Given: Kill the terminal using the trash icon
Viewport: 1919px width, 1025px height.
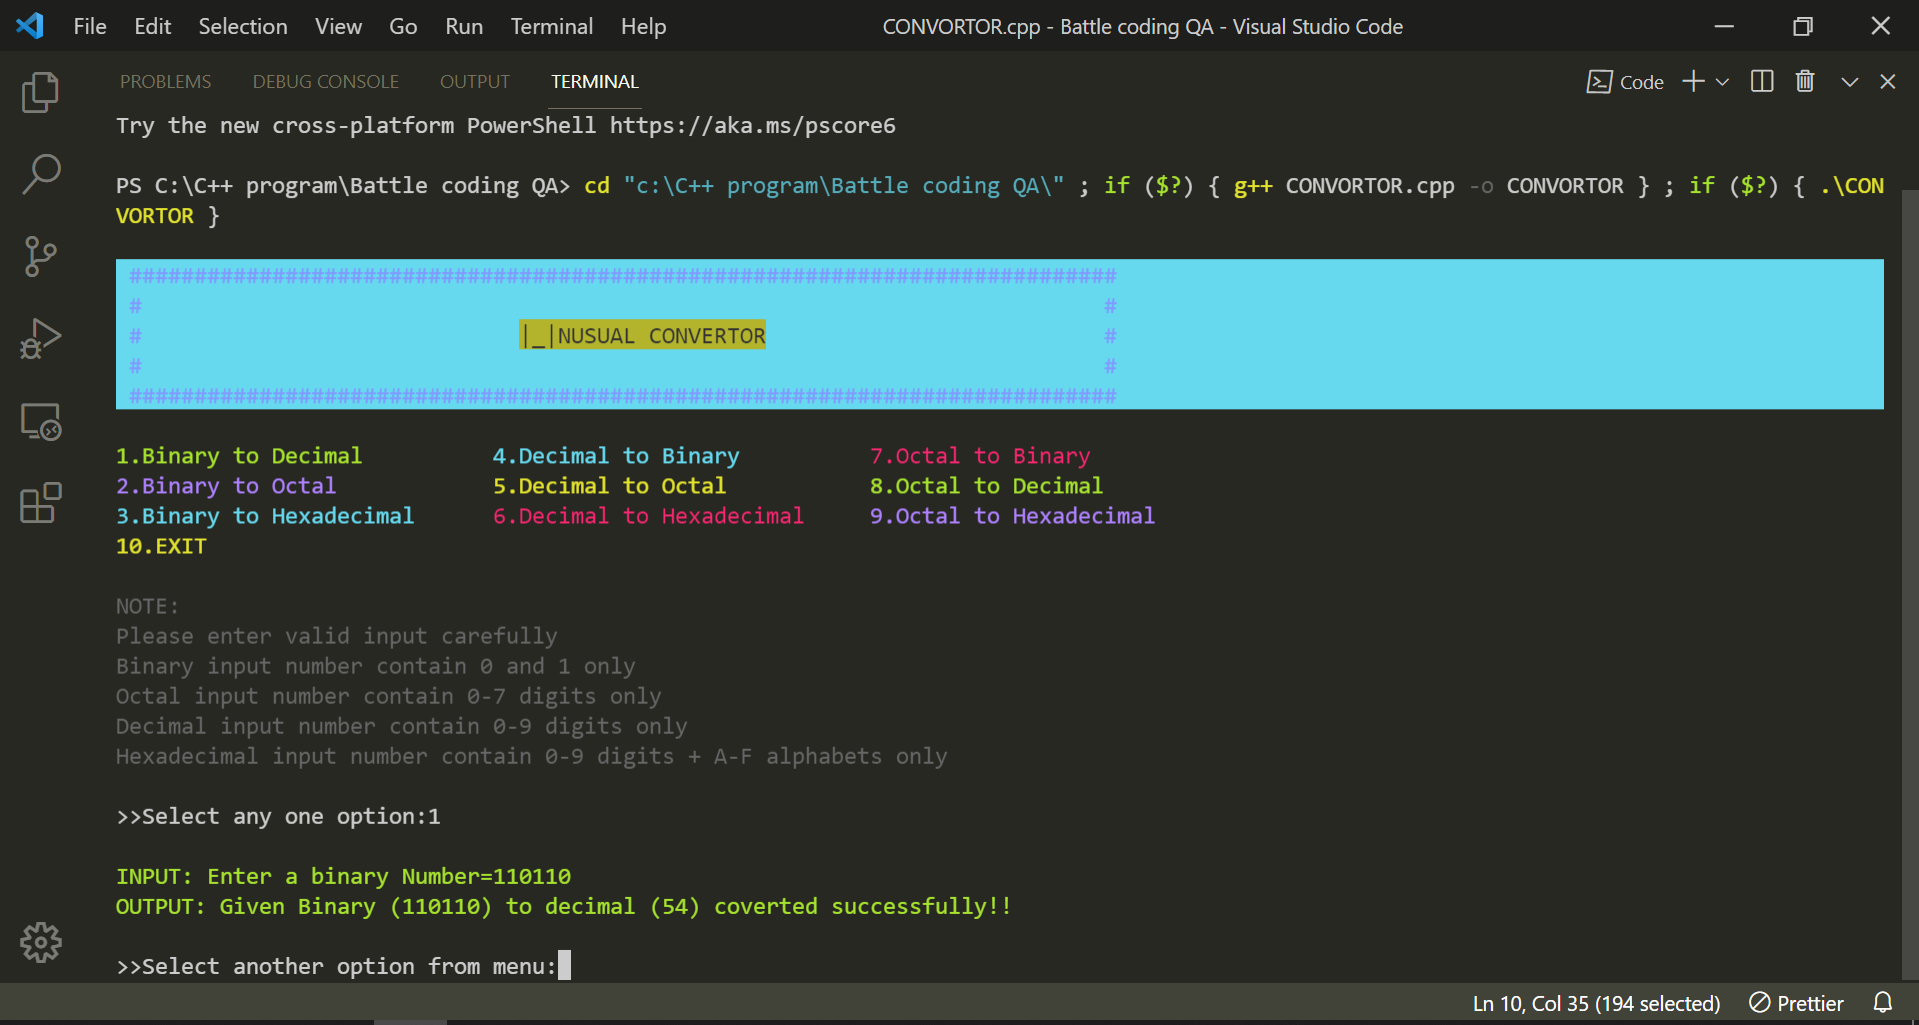Looking at the screenshot, I should point(1804,81).
